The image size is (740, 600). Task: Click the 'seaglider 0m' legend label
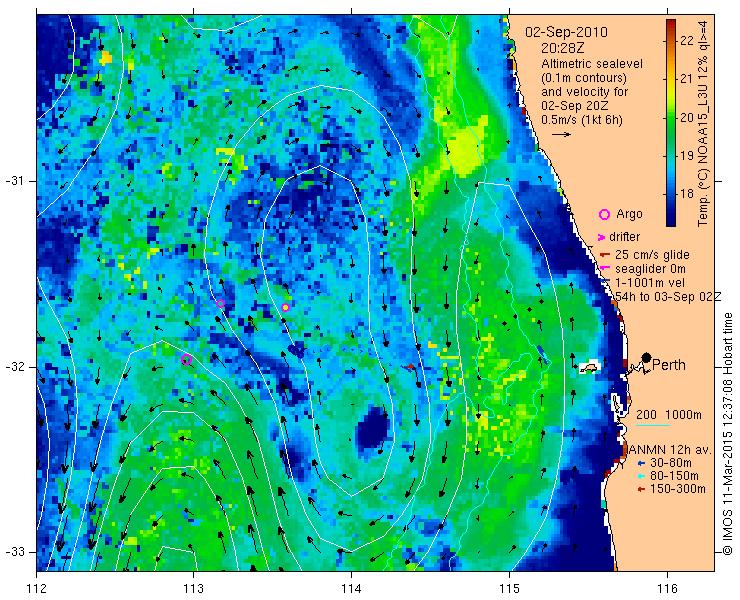pos(650,269)
